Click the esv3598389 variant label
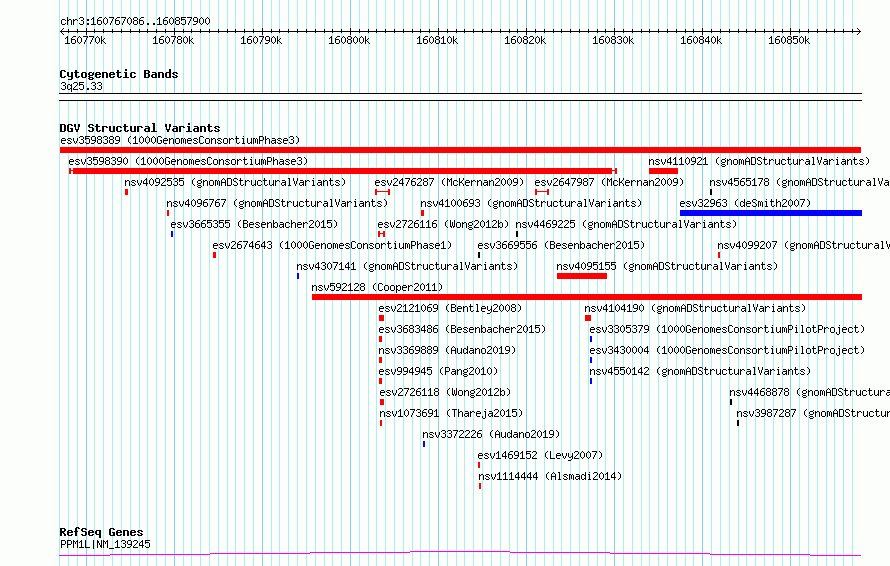The width and height of the screenshot is (890, 566). point(180,140)
